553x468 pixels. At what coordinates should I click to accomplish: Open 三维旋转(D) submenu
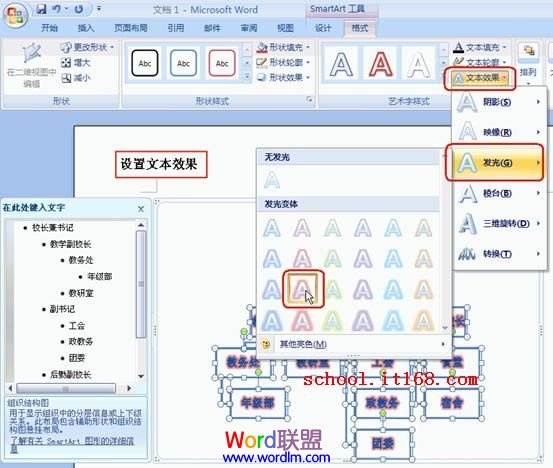(499, 224)
